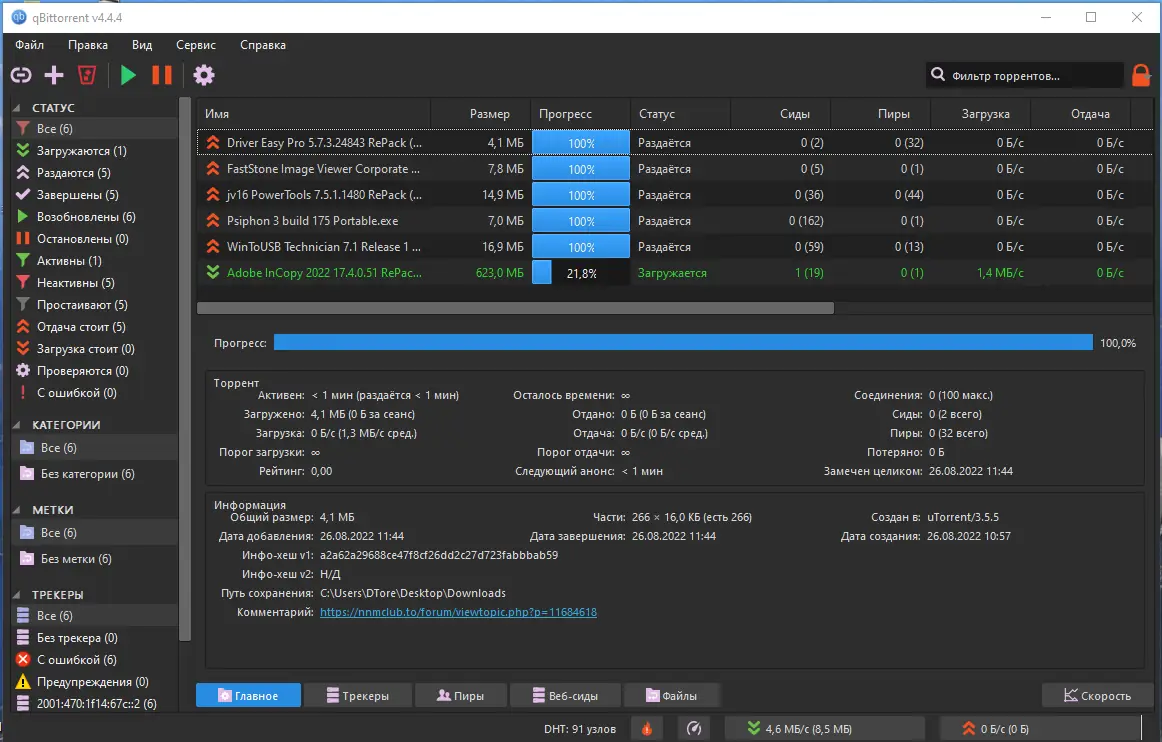Click the detail panel Прогресс bar
Image resolution: width=1162 pixels, height=742 pixels.
683,342
